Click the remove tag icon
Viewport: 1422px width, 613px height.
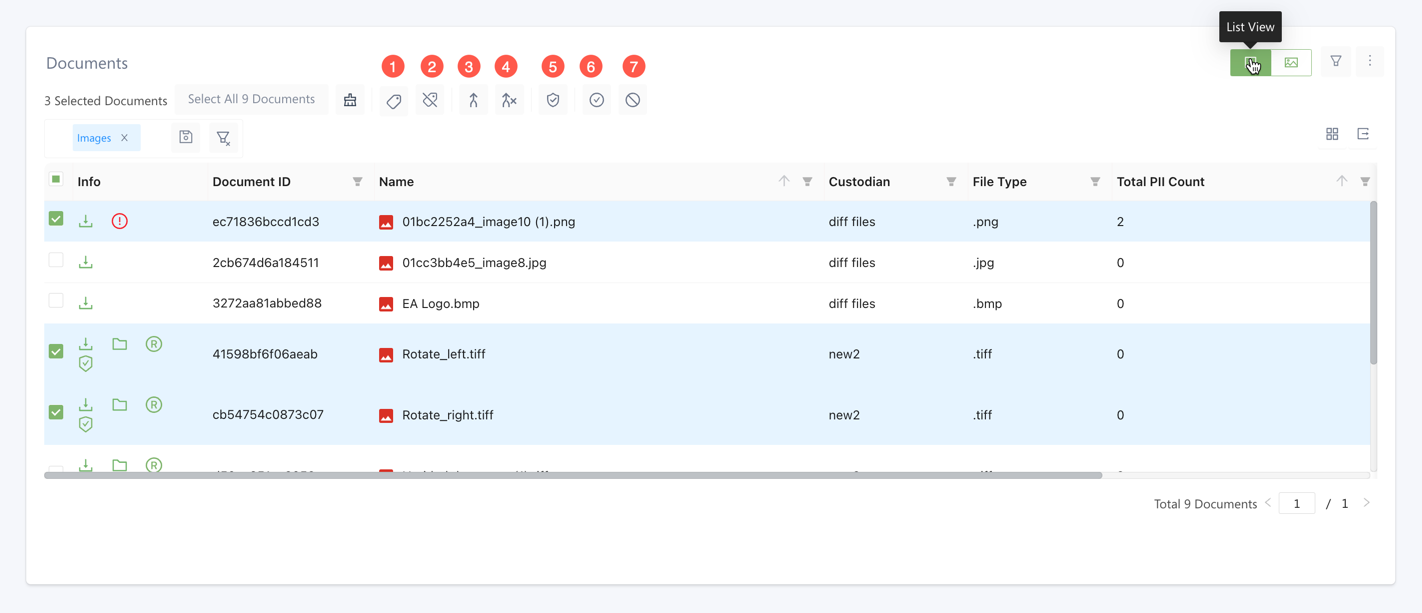[x=430, y=100]
